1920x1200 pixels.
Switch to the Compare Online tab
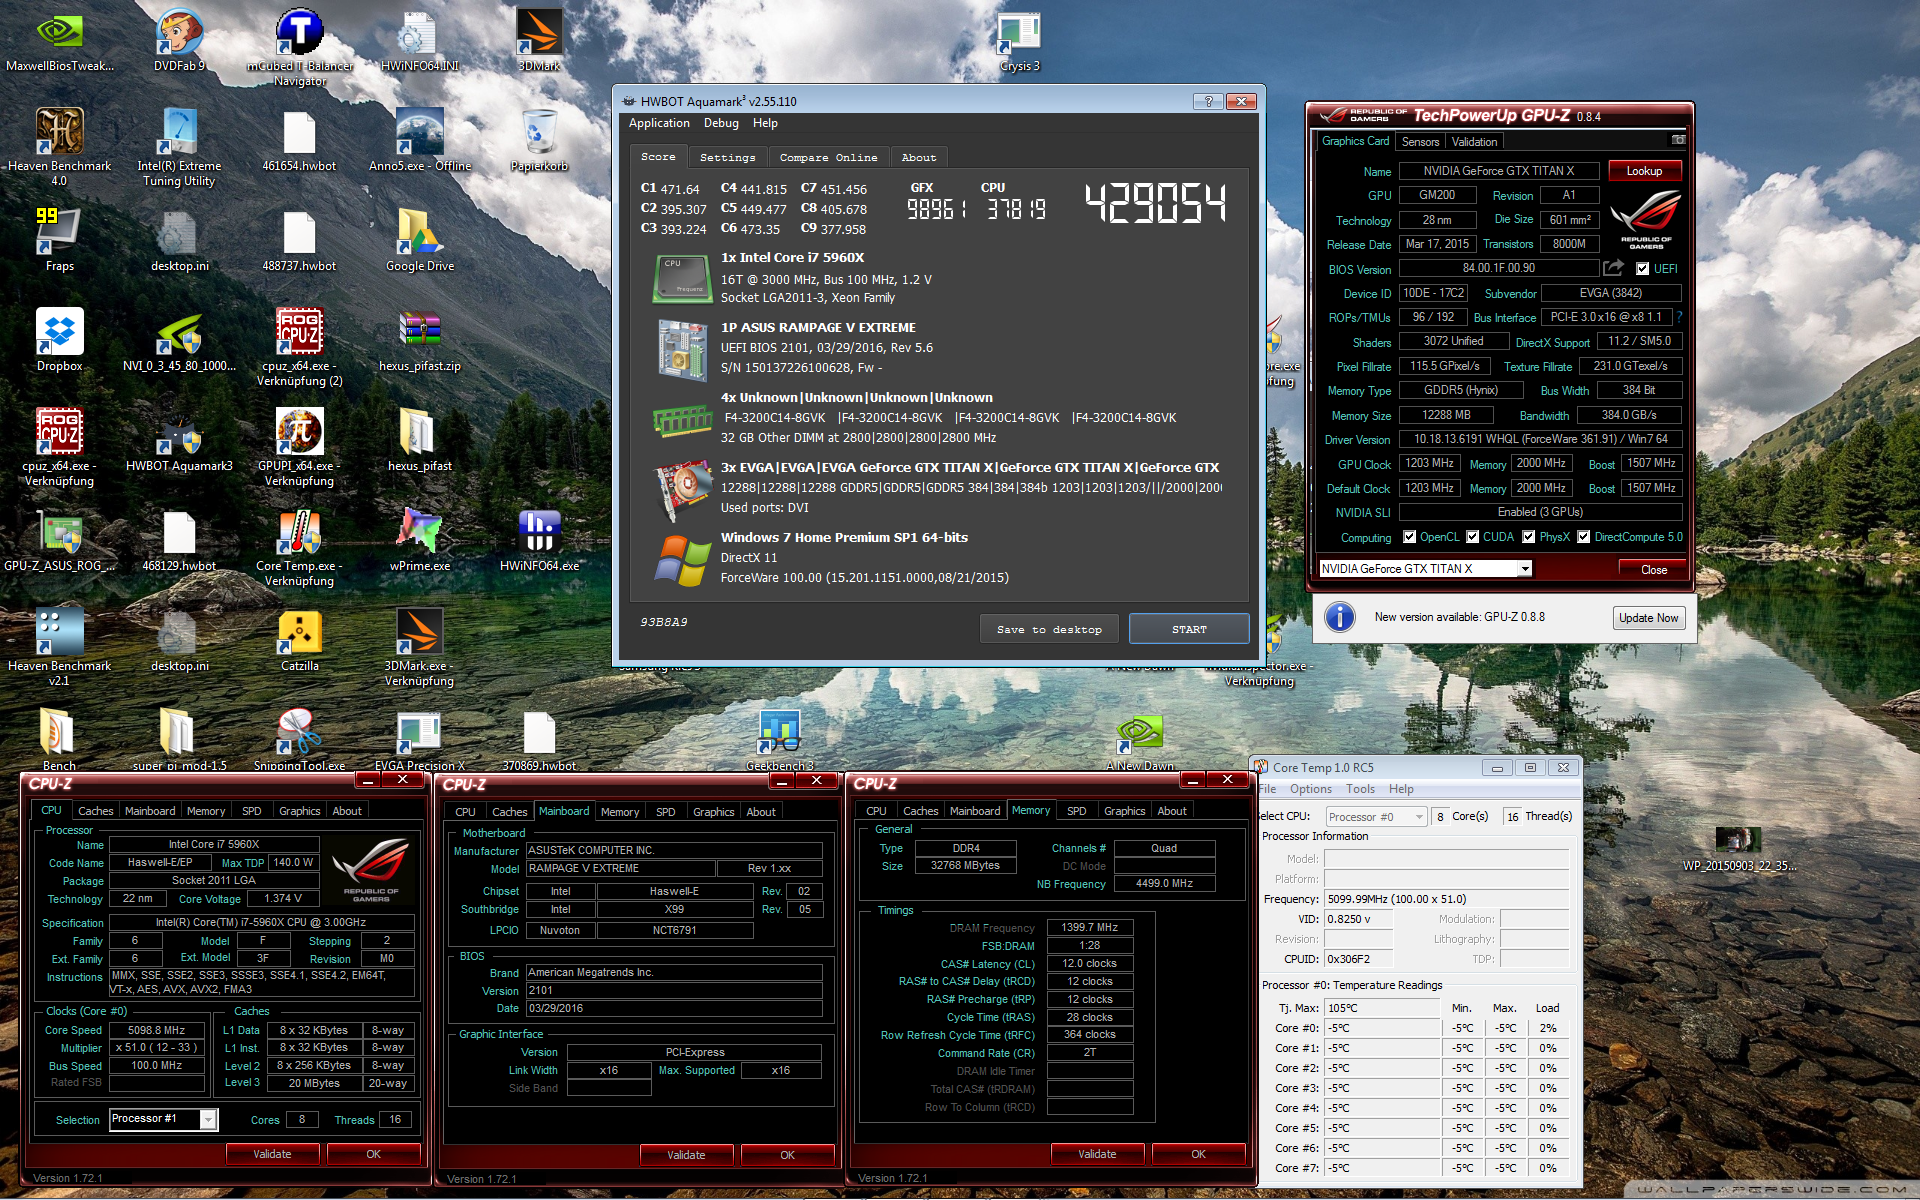coord(828,158)
